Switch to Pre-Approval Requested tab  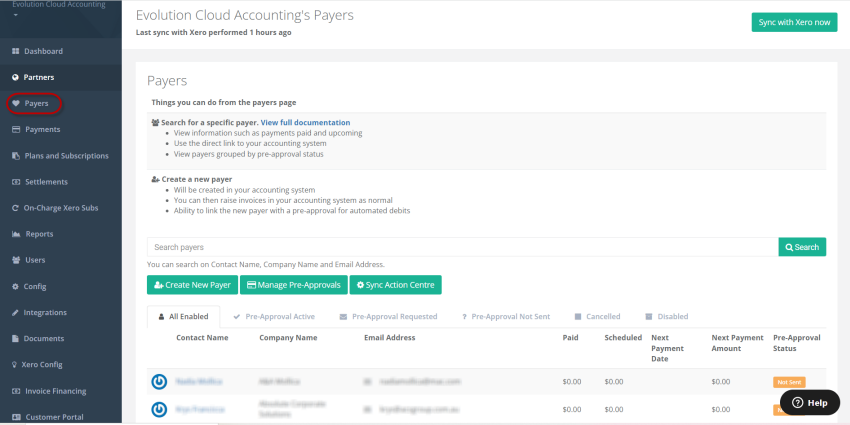[388, 317]
